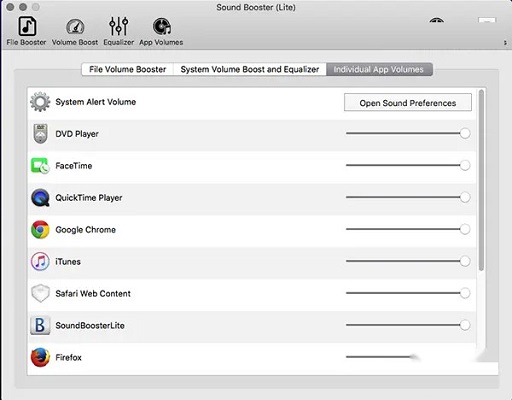Click the red close window button
The height and width of the screenshot is (400, 512).
pyautogui.click(x=10, y=7)
